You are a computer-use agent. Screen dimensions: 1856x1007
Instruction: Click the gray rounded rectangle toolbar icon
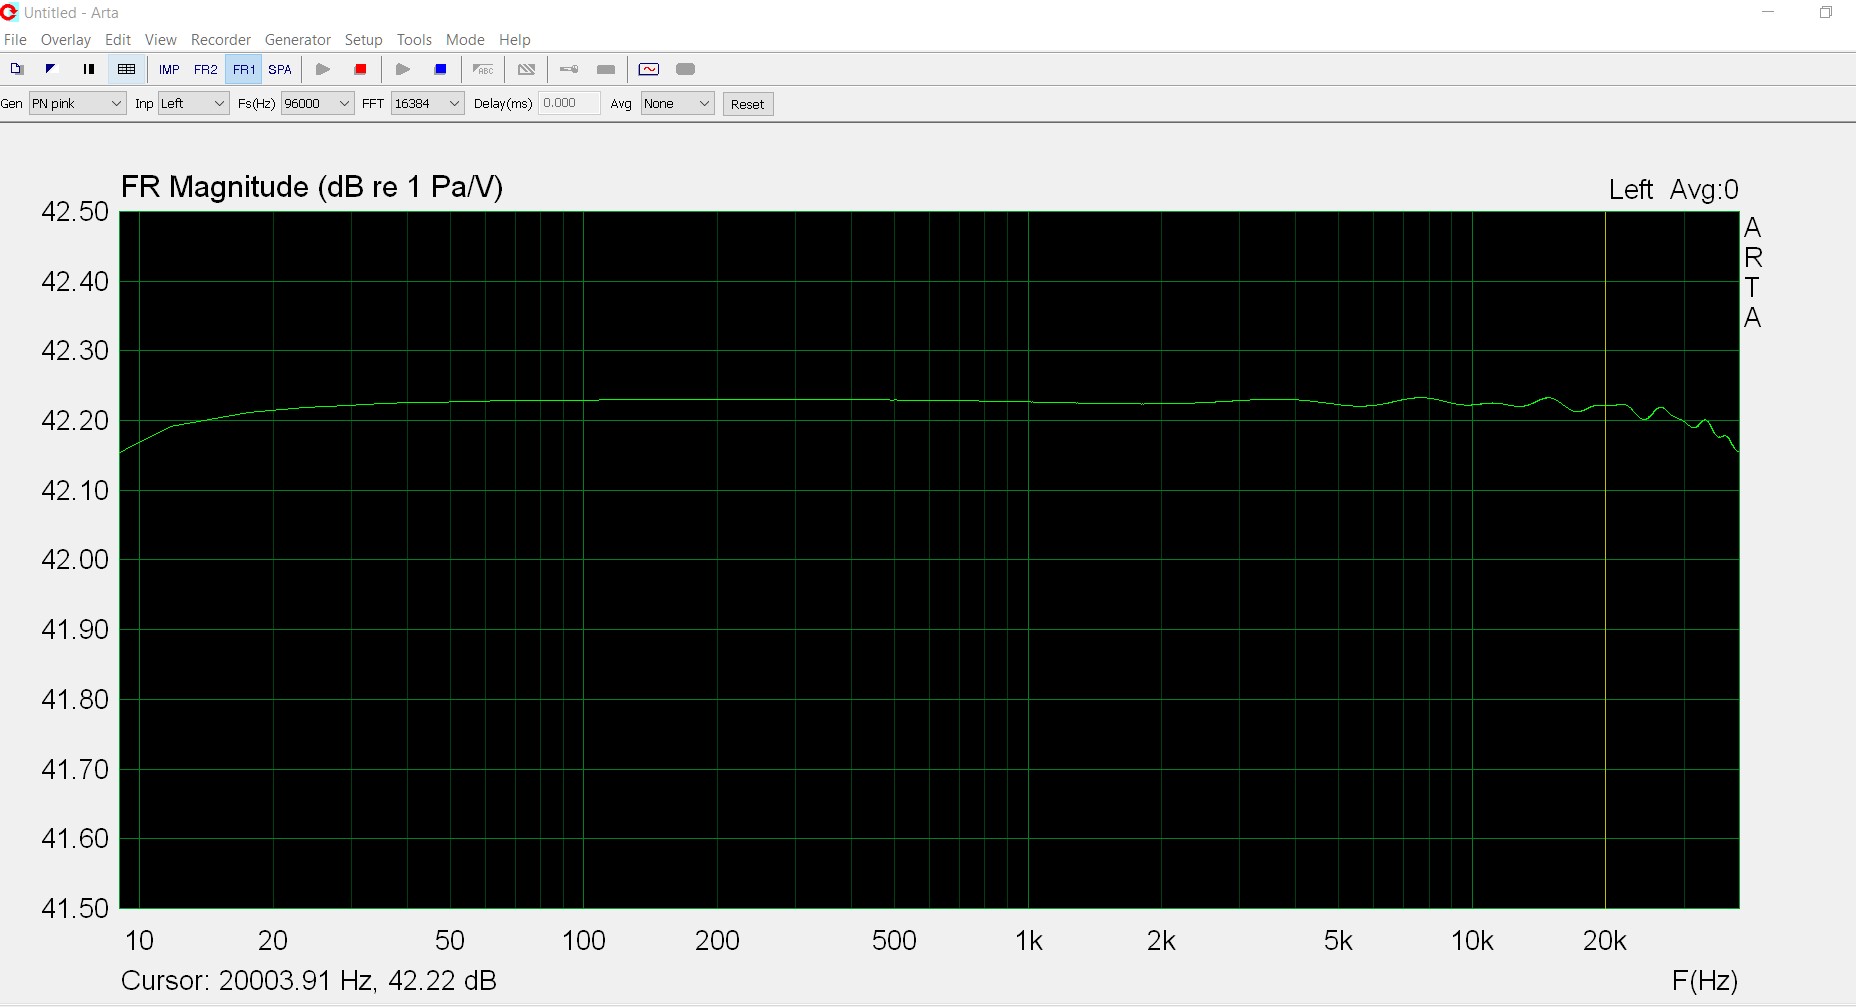click(x=686, y=69)
